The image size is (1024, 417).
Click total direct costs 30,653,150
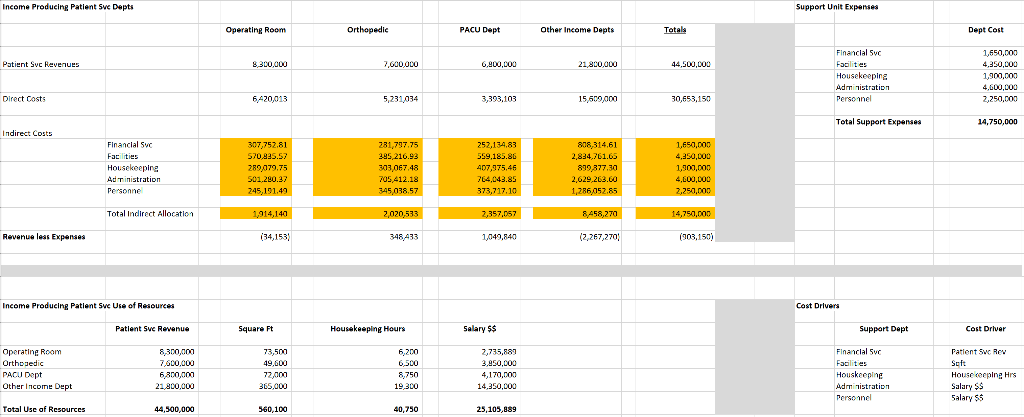691,99
